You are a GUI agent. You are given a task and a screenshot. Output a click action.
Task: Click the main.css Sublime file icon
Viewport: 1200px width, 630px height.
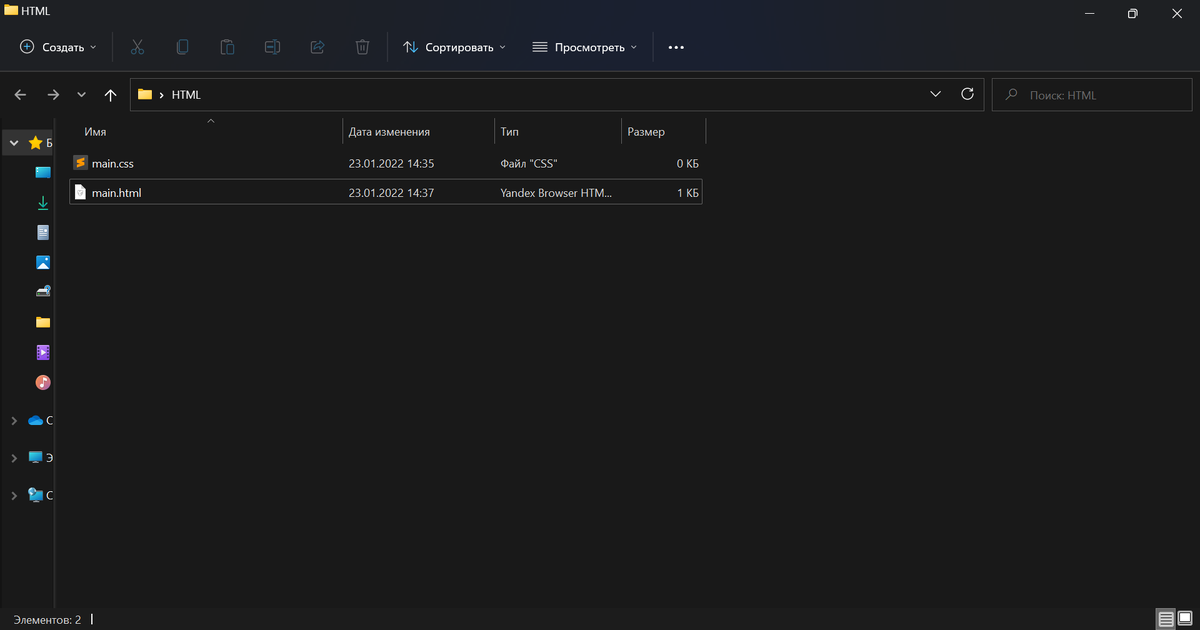click(81, 163)
